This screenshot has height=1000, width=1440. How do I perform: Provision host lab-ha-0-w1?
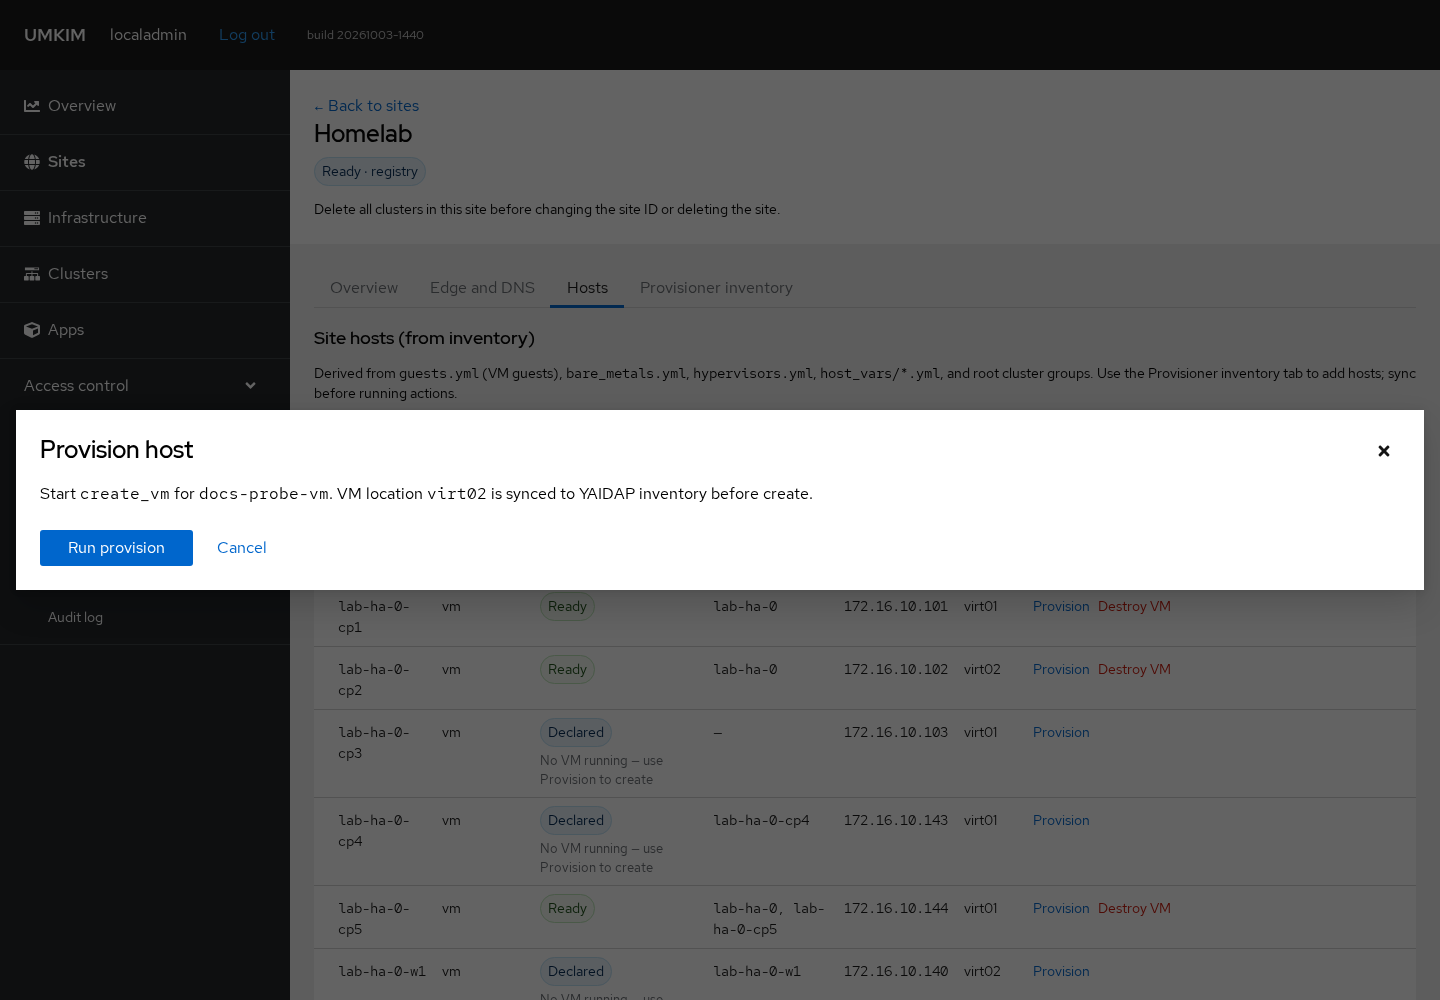coord(1061,972)
